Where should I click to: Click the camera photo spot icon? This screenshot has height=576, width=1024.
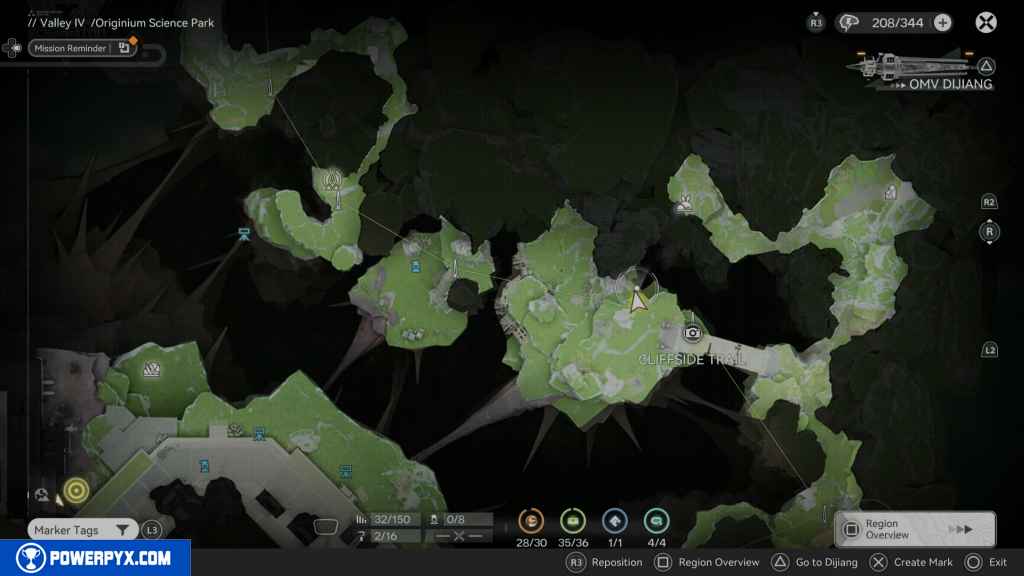click(692, 333)
